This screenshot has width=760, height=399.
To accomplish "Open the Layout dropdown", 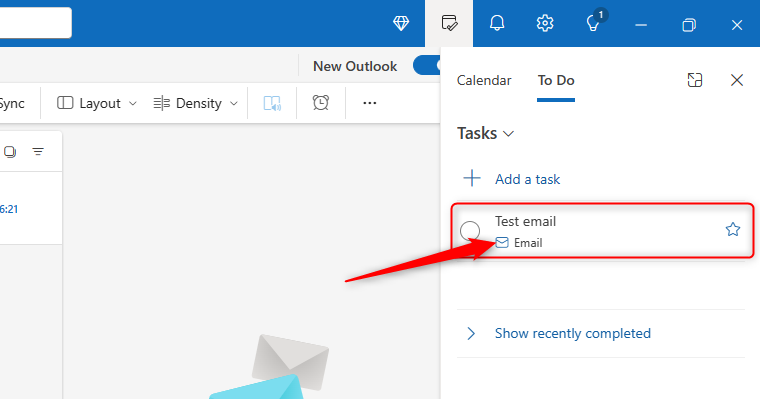I will (x=97, y=103).
